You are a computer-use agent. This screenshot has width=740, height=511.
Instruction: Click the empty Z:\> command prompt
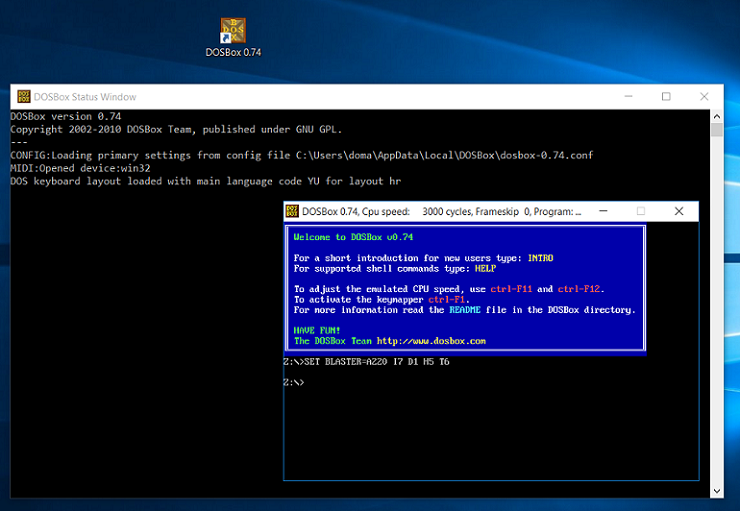[294, 383]
